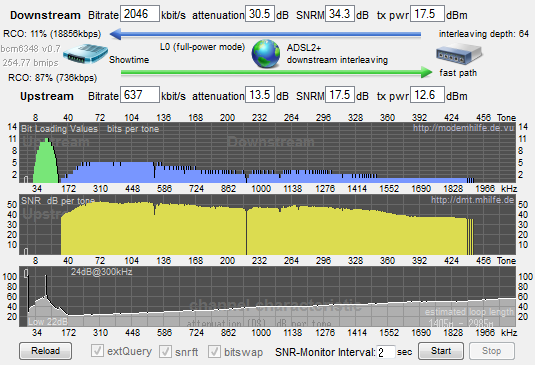Click the 'ADSL2+' label
The image size is (535, 365).
(x=304, y=47)
